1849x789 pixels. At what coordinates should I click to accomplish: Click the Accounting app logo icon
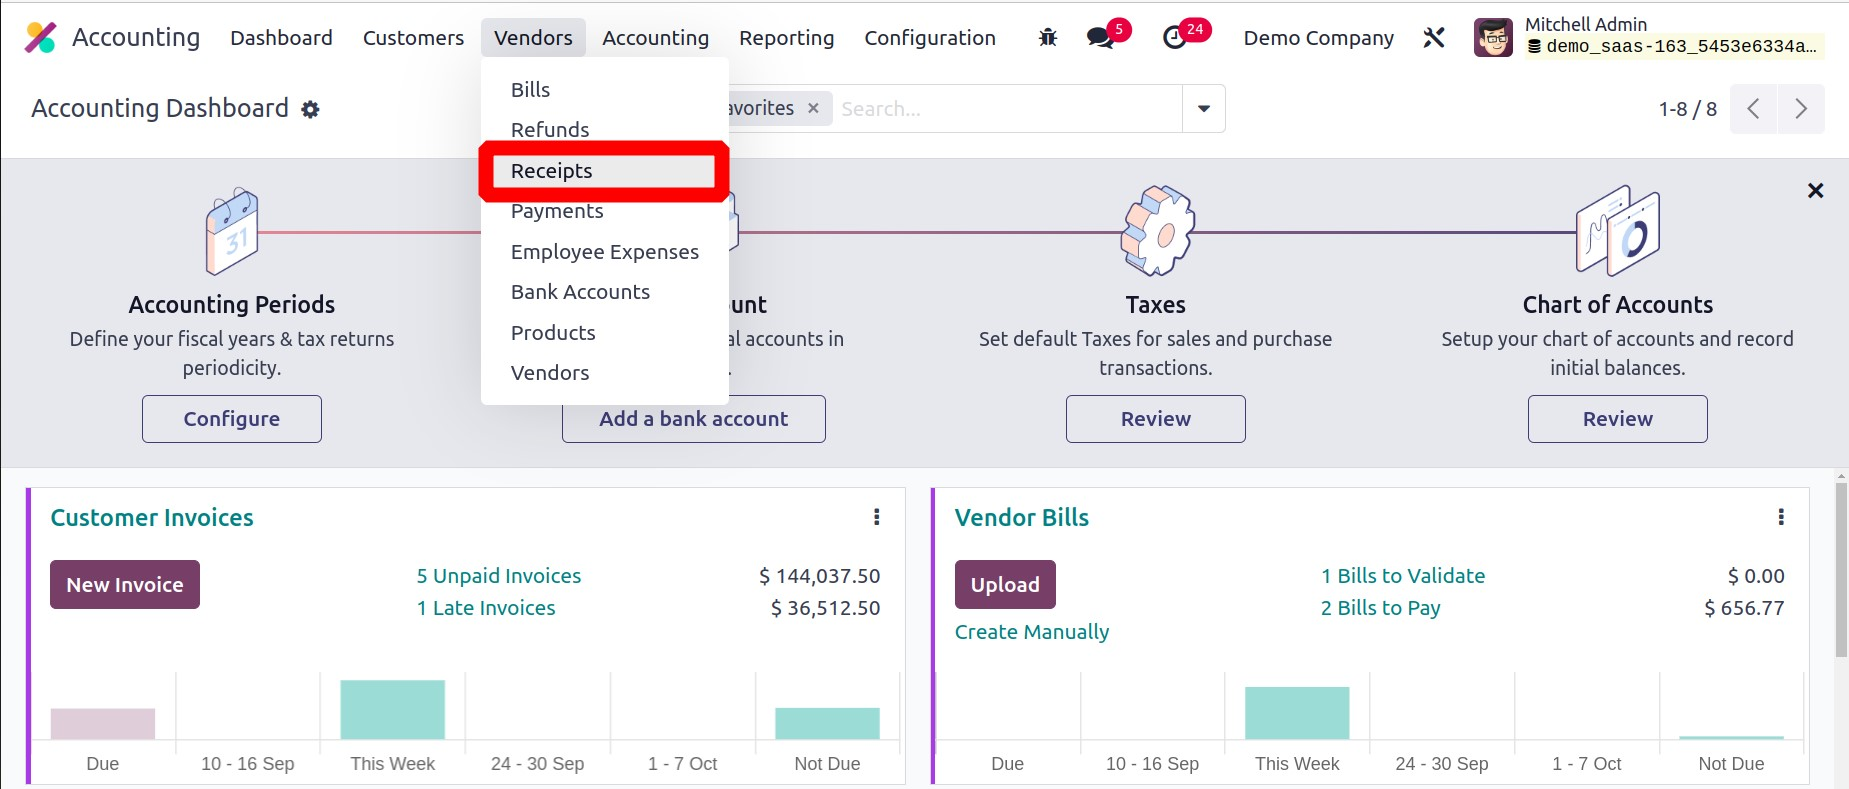point(40,37)
